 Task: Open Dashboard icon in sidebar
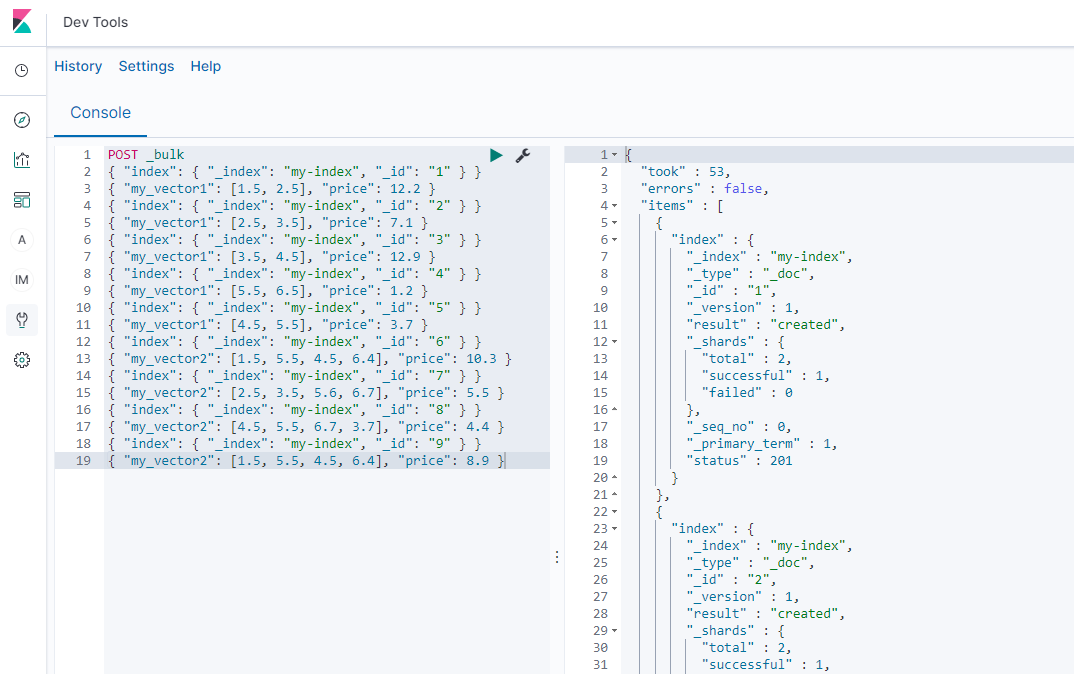[x=22, y=200]
